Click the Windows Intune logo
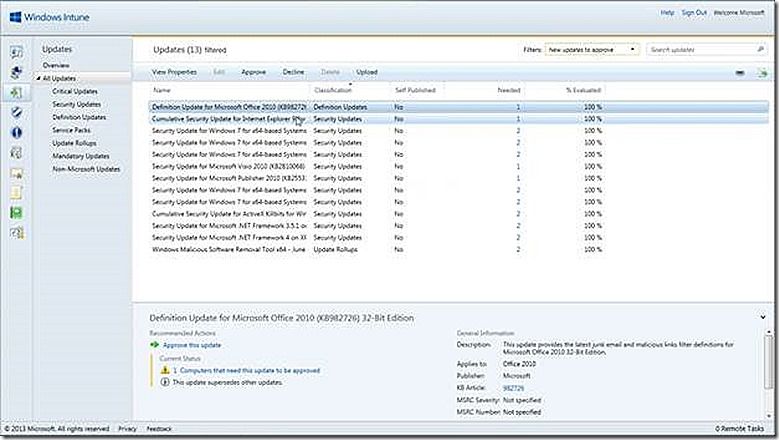Image resolution: width=779 pixels, height=440 pixels. coord(49,17)
